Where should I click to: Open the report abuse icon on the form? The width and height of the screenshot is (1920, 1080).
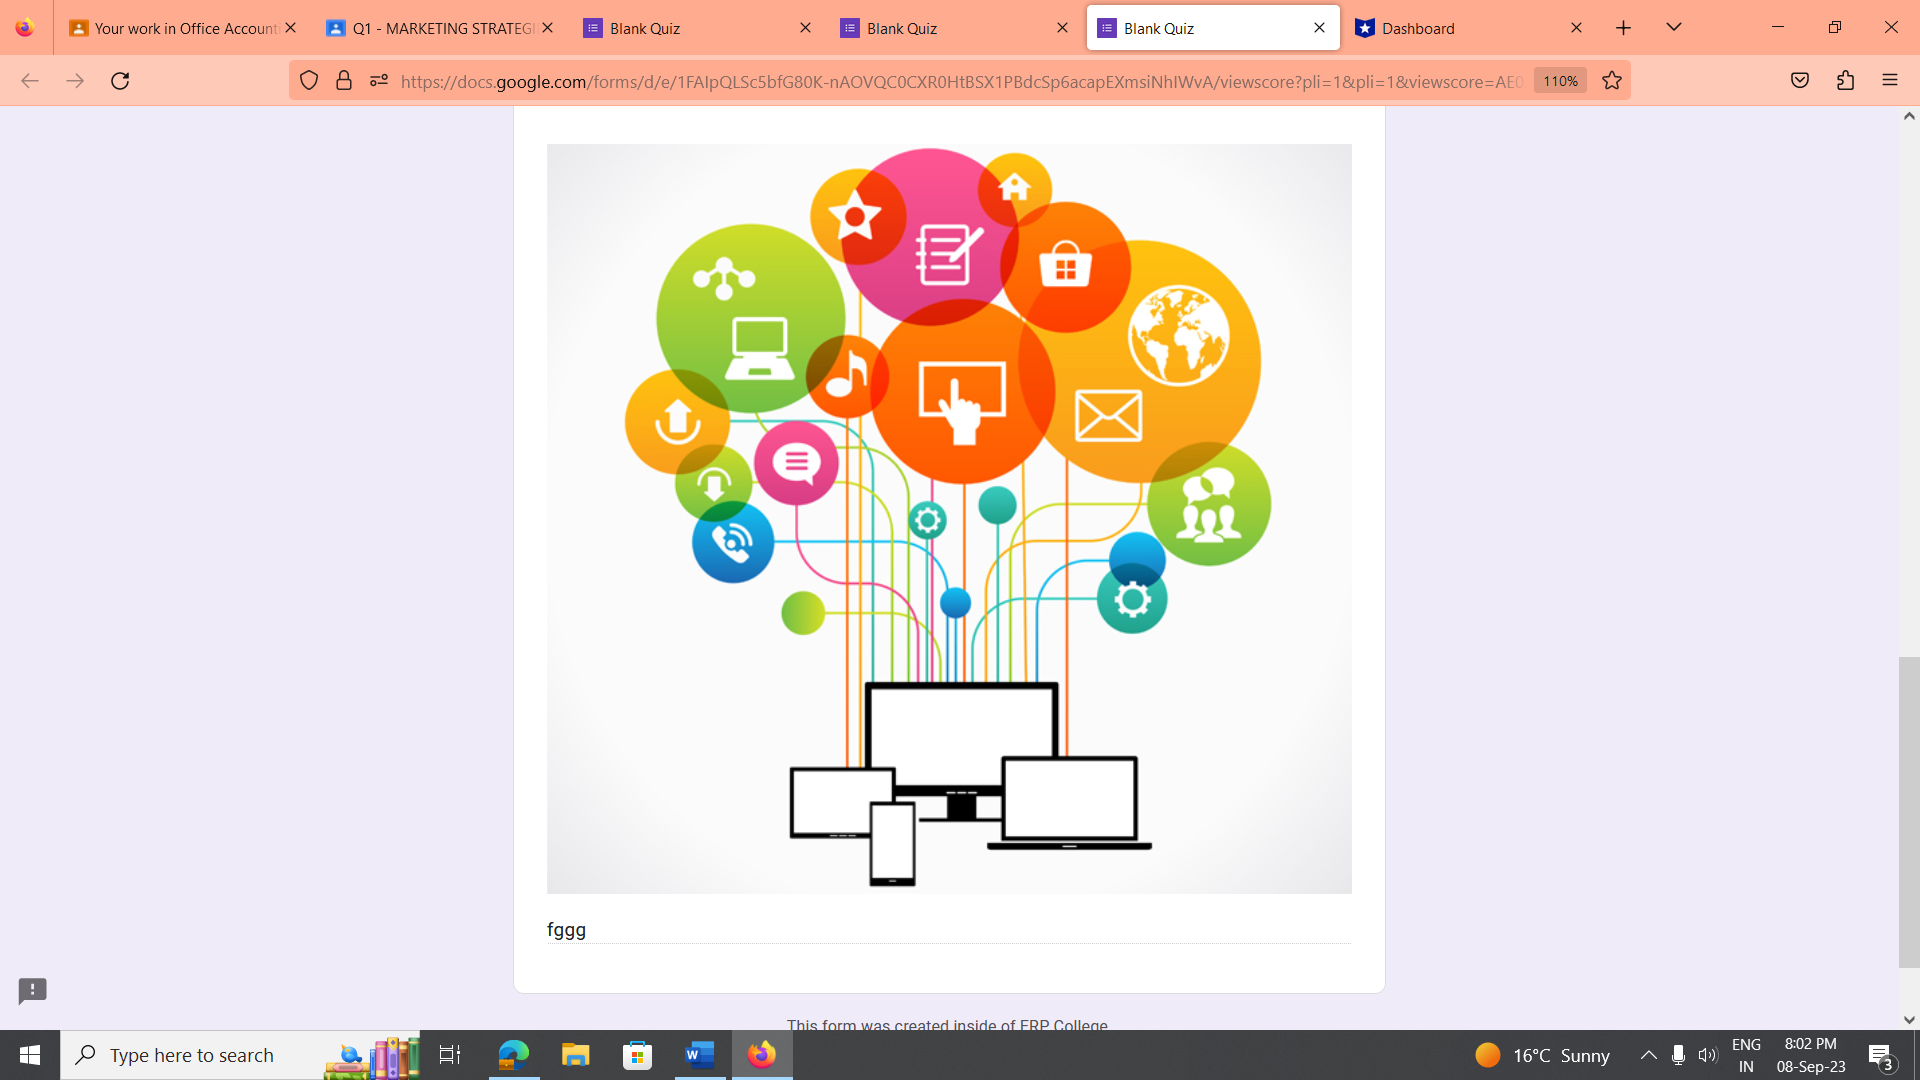tap(32, 991)
